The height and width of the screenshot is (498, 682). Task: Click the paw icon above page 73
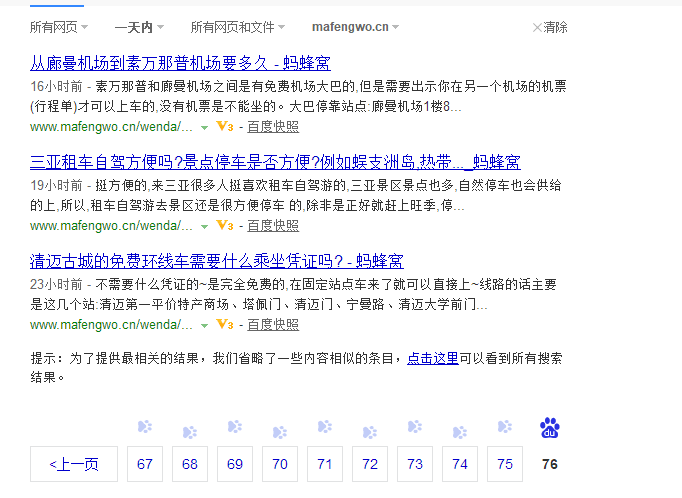click(x=415, y=427)
